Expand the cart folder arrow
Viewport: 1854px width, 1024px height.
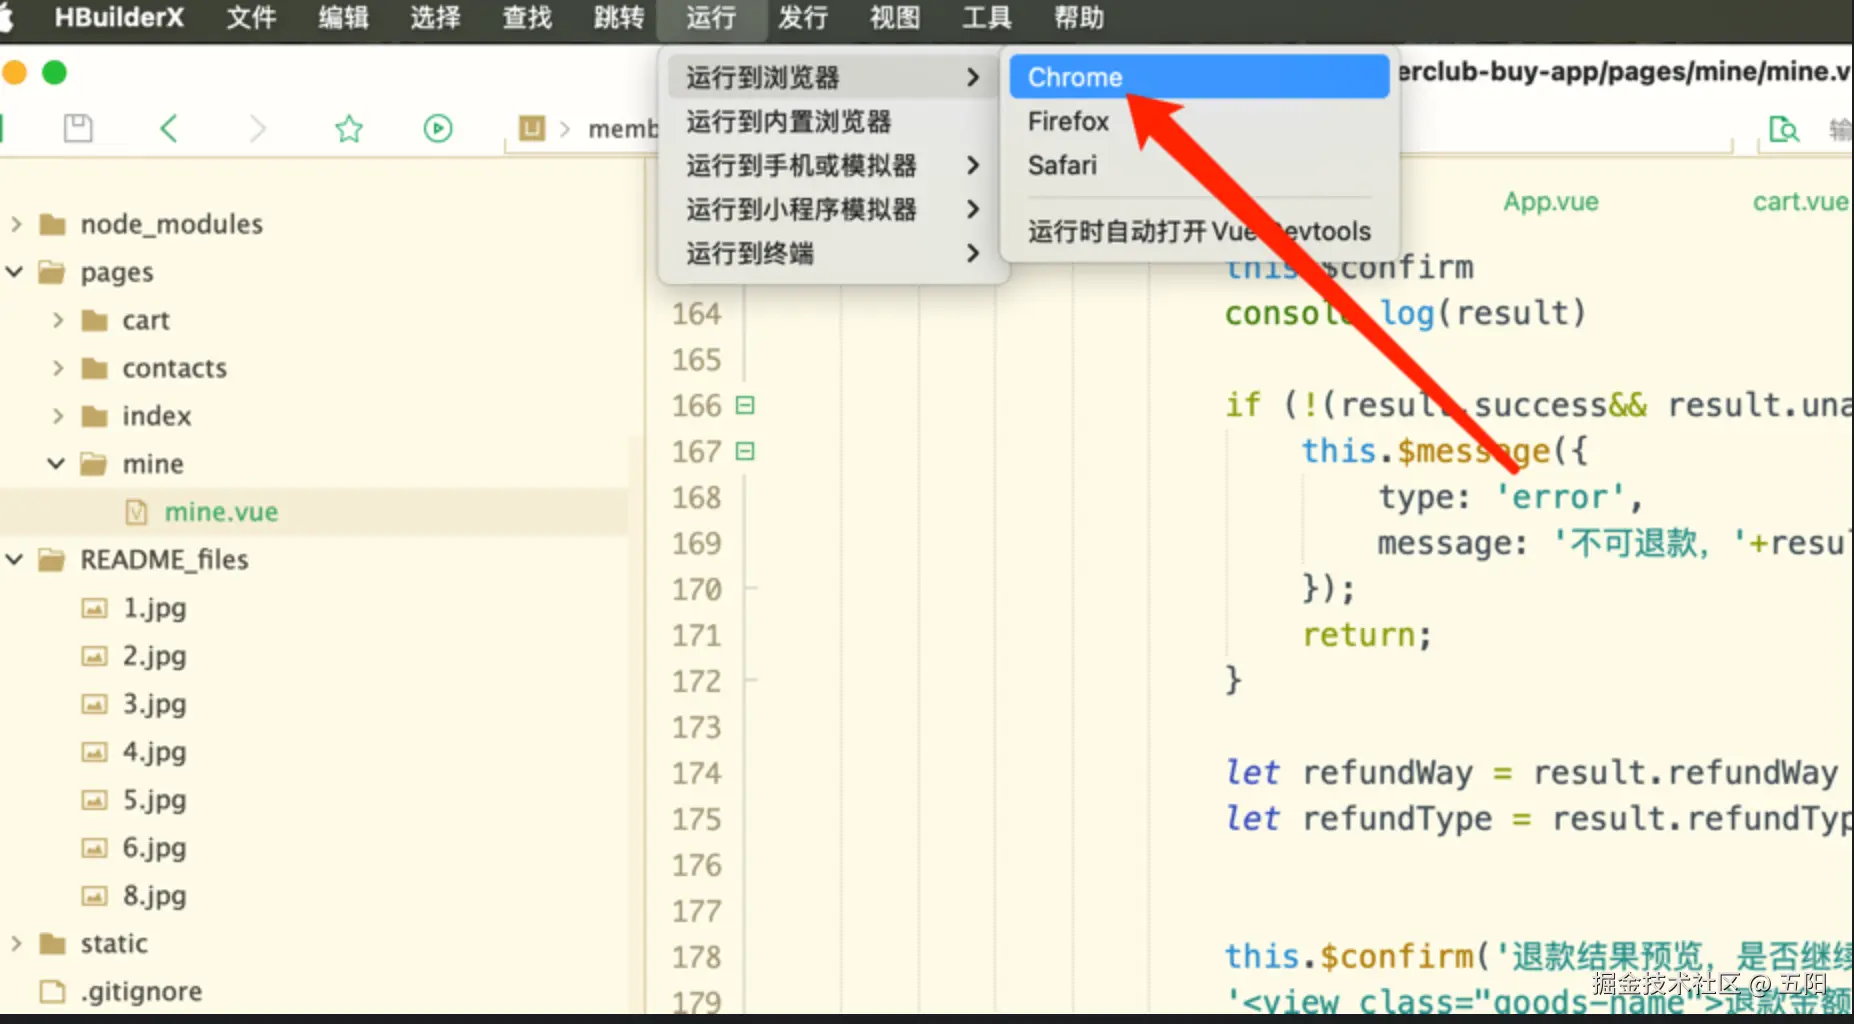[x=58, y=320]
